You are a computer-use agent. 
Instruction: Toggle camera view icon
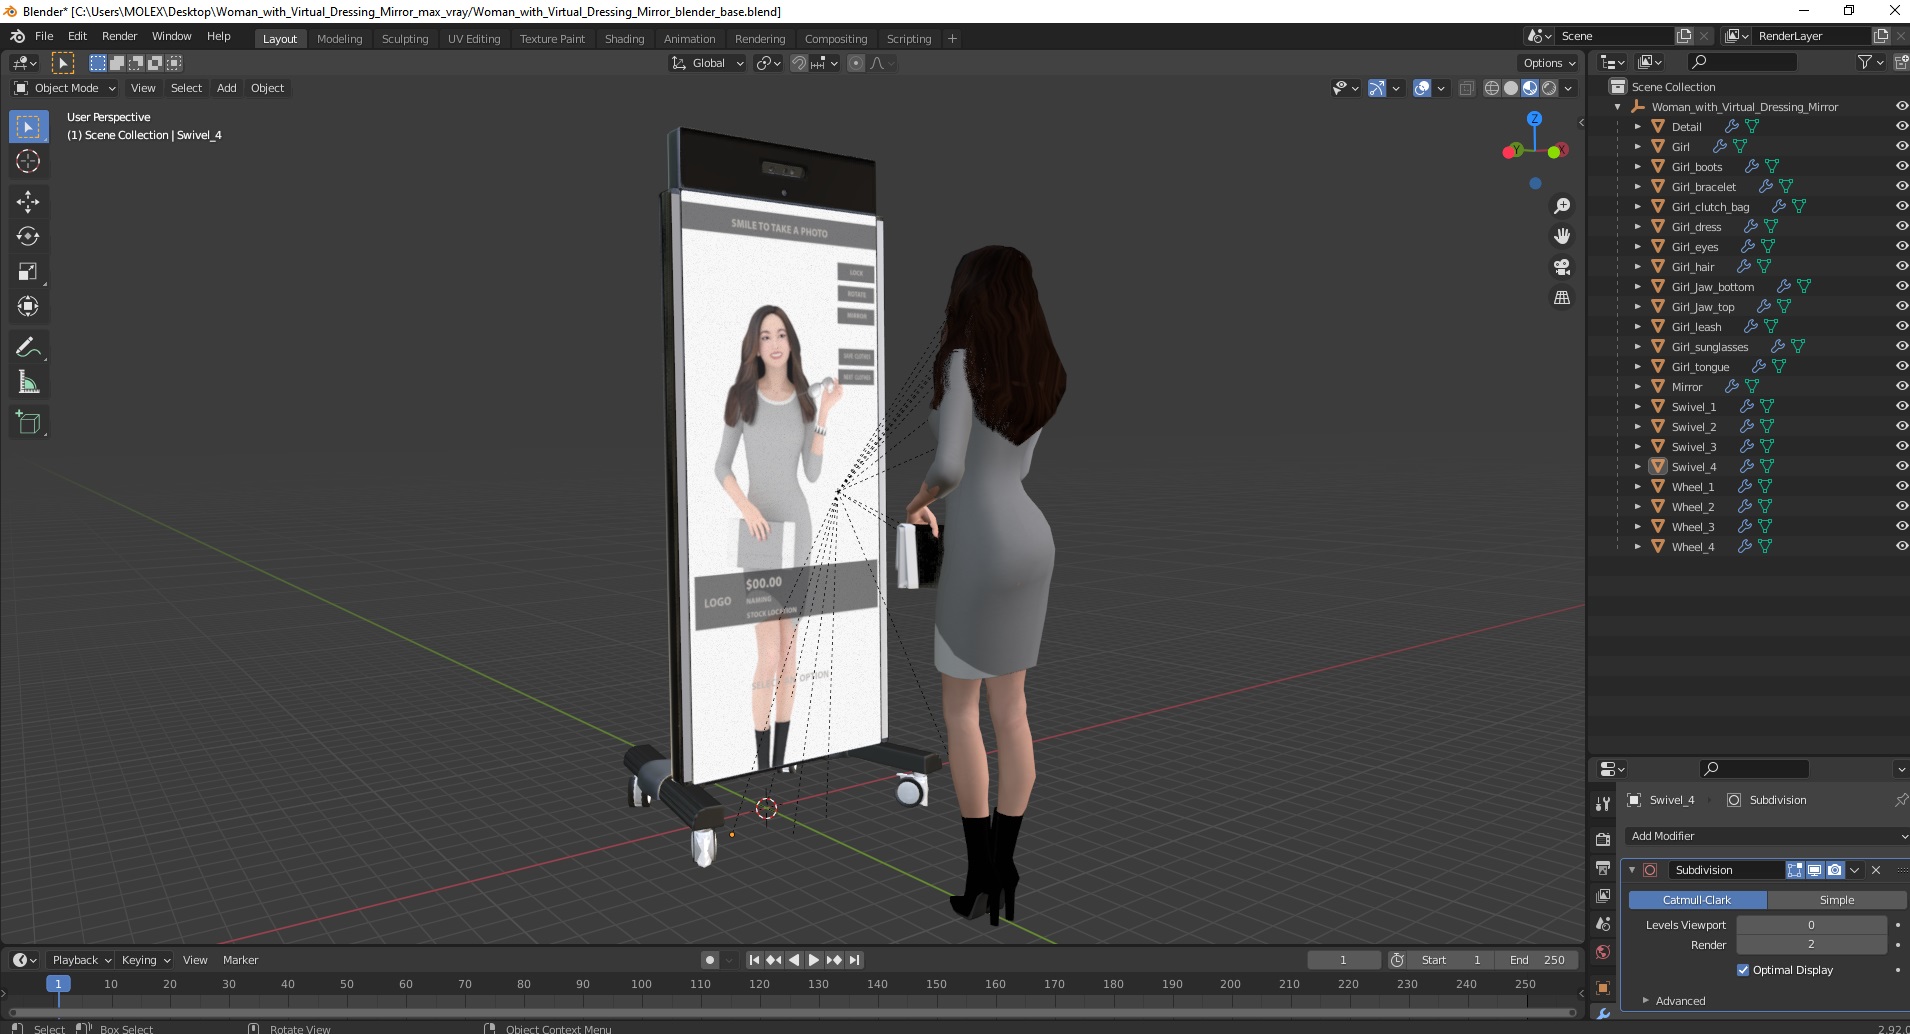(1561, 267)
